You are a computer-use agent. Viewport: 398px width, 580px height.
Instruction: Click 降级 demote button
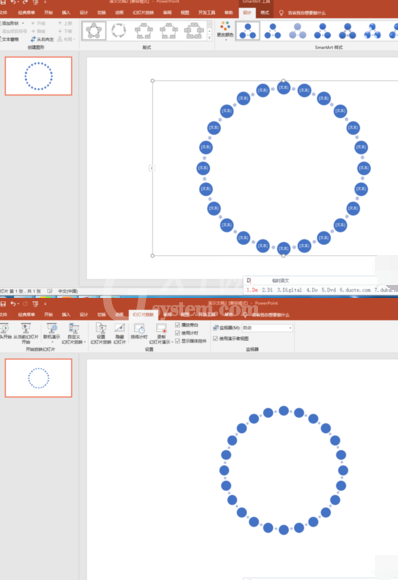tap(38, 31)
